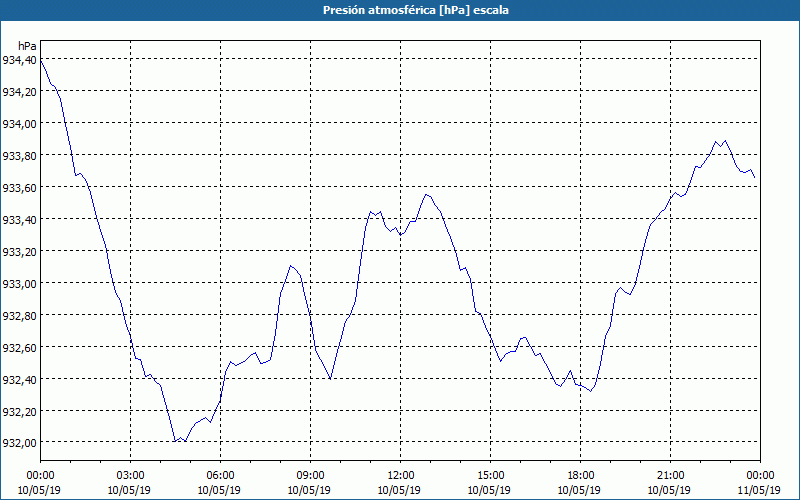Click the 03:00 time axis label

click(131, 476)
